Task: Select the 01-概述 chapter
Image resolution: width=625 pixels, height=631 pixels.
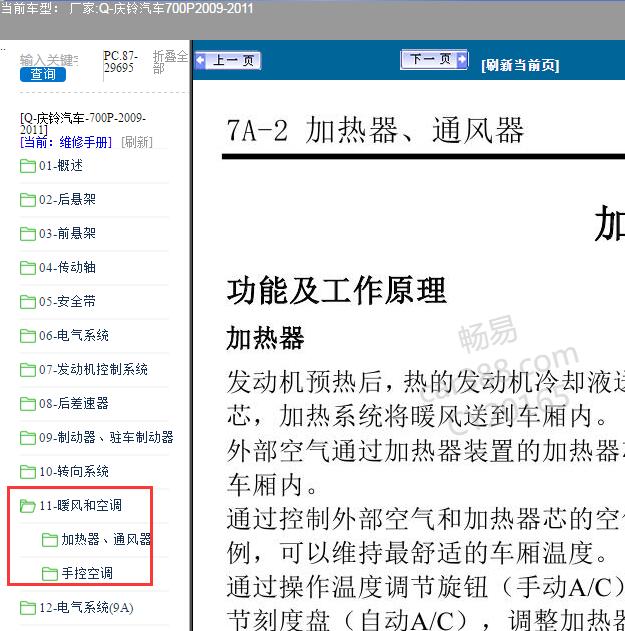Action: coord(61,165)
